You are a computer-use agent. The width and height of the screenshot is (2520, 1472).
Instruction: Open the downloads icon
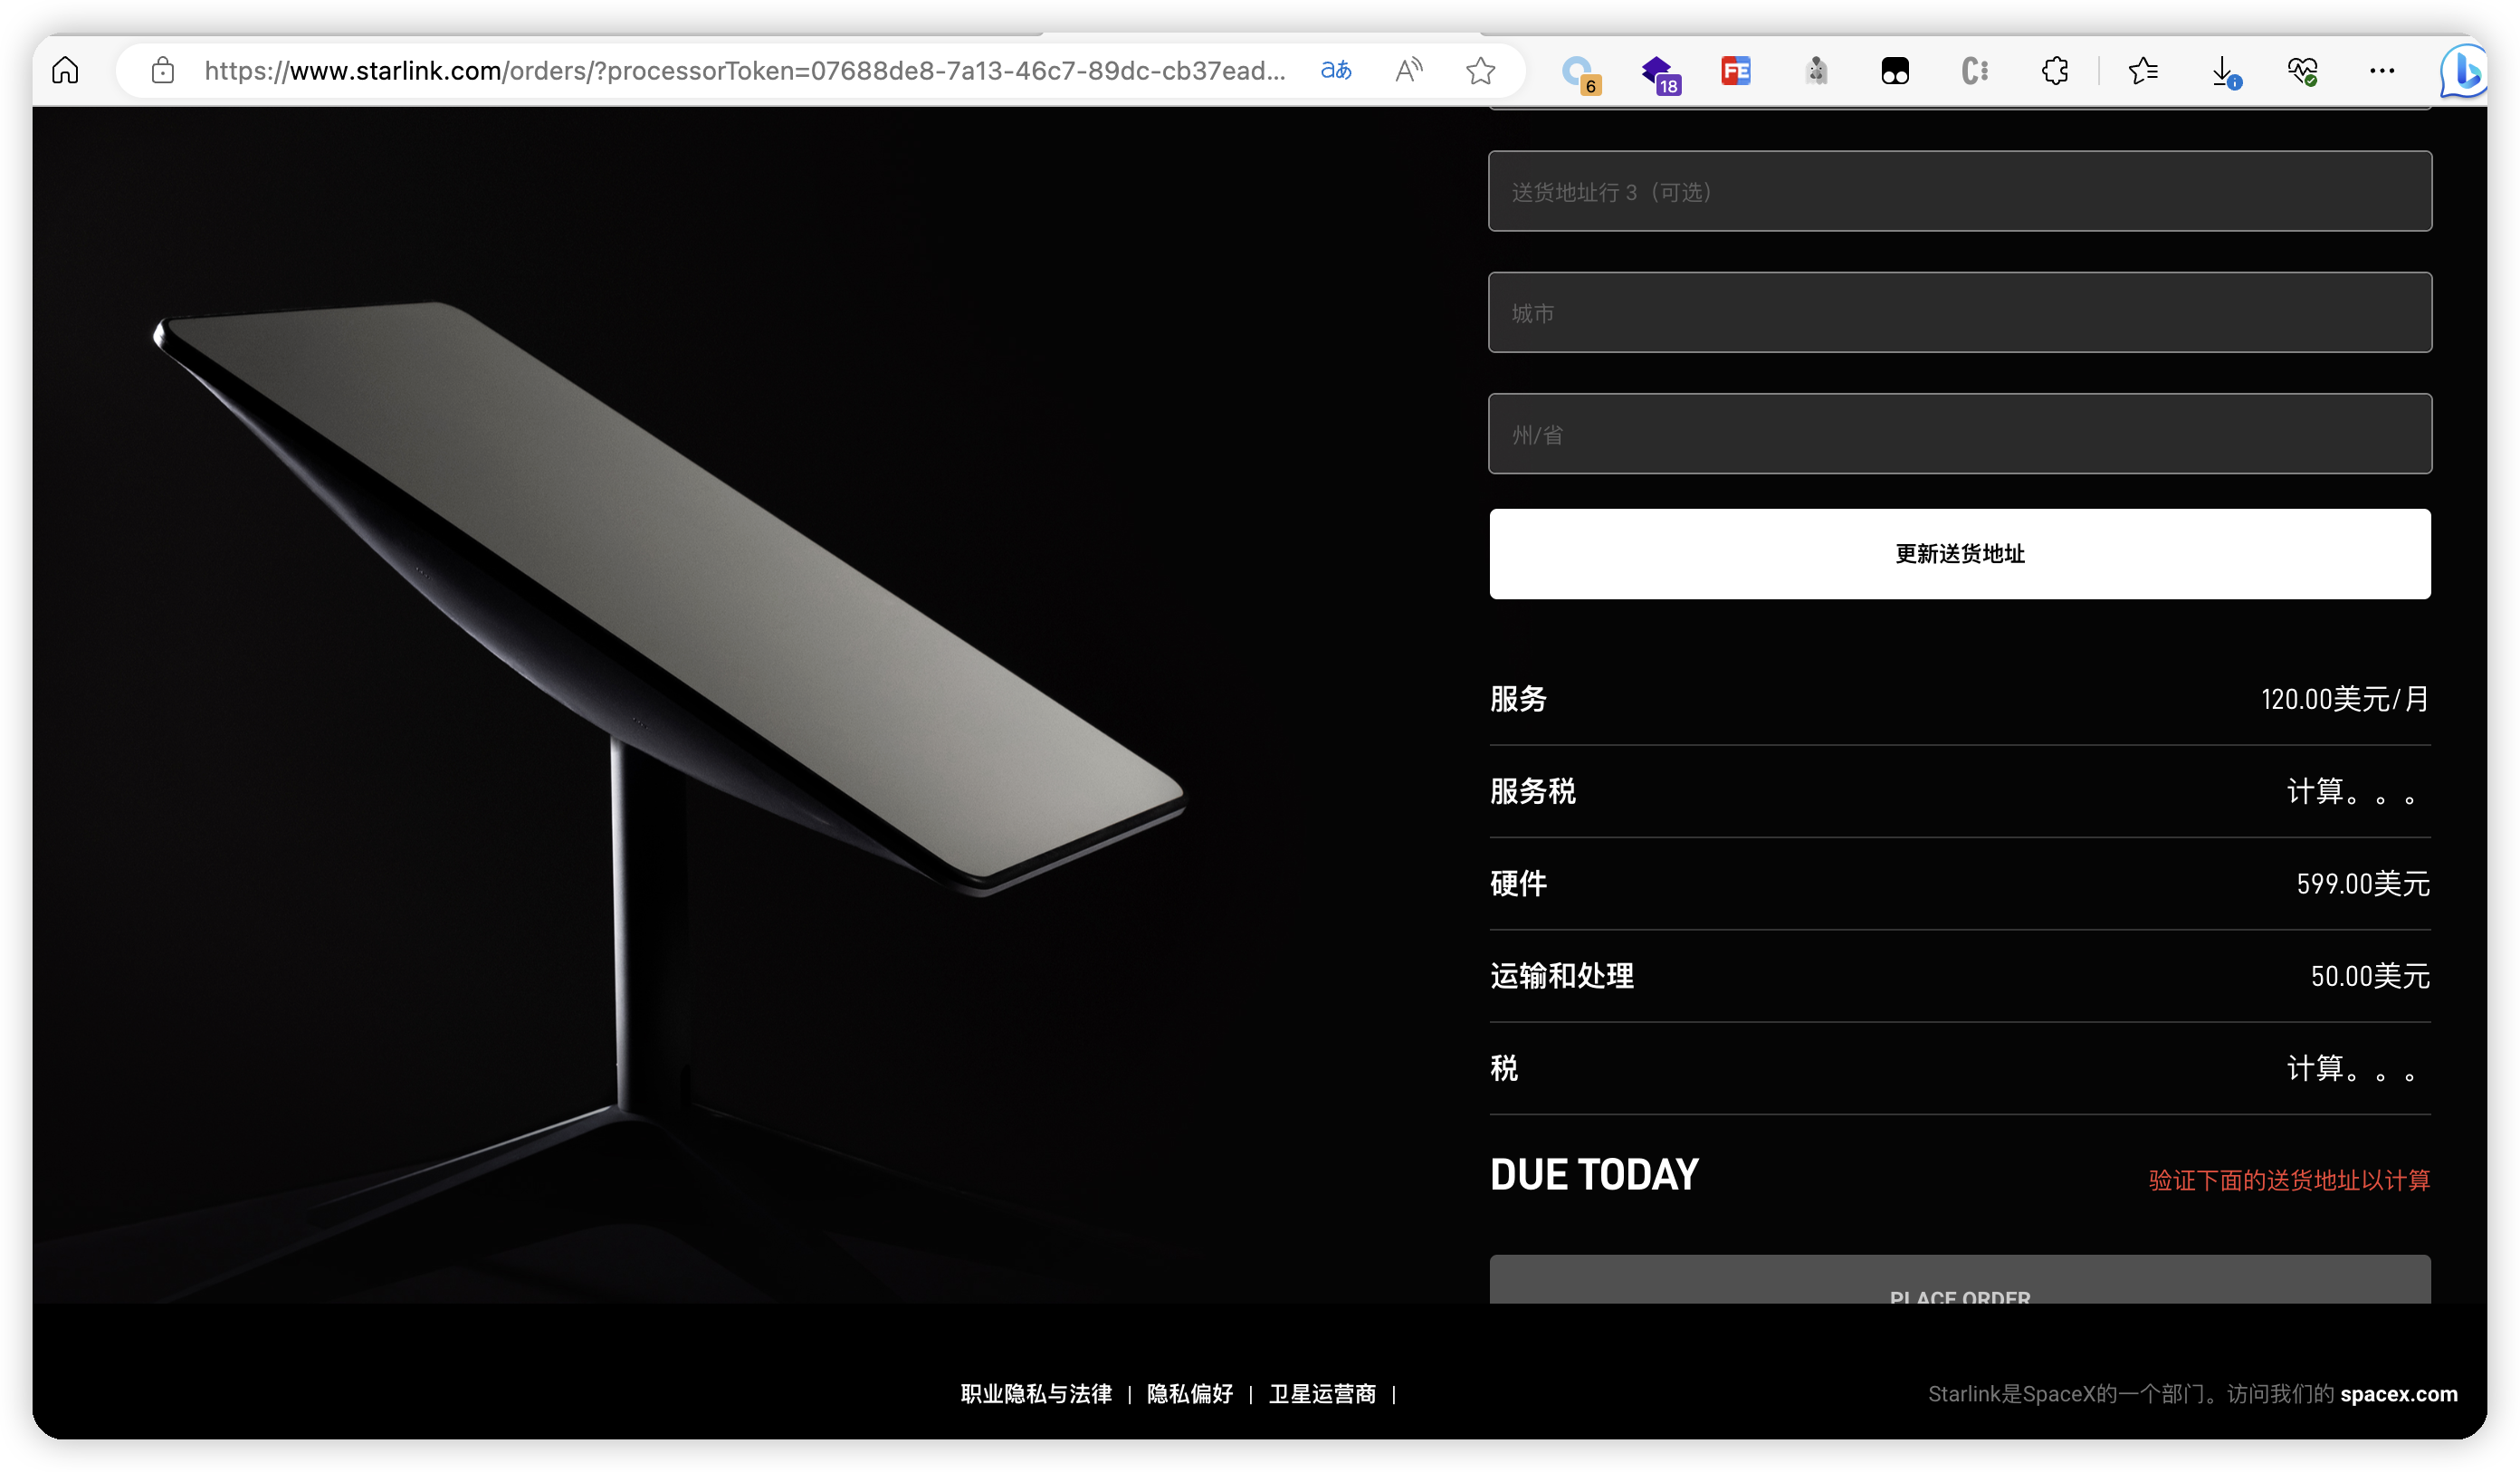[x=2223, y=70]
